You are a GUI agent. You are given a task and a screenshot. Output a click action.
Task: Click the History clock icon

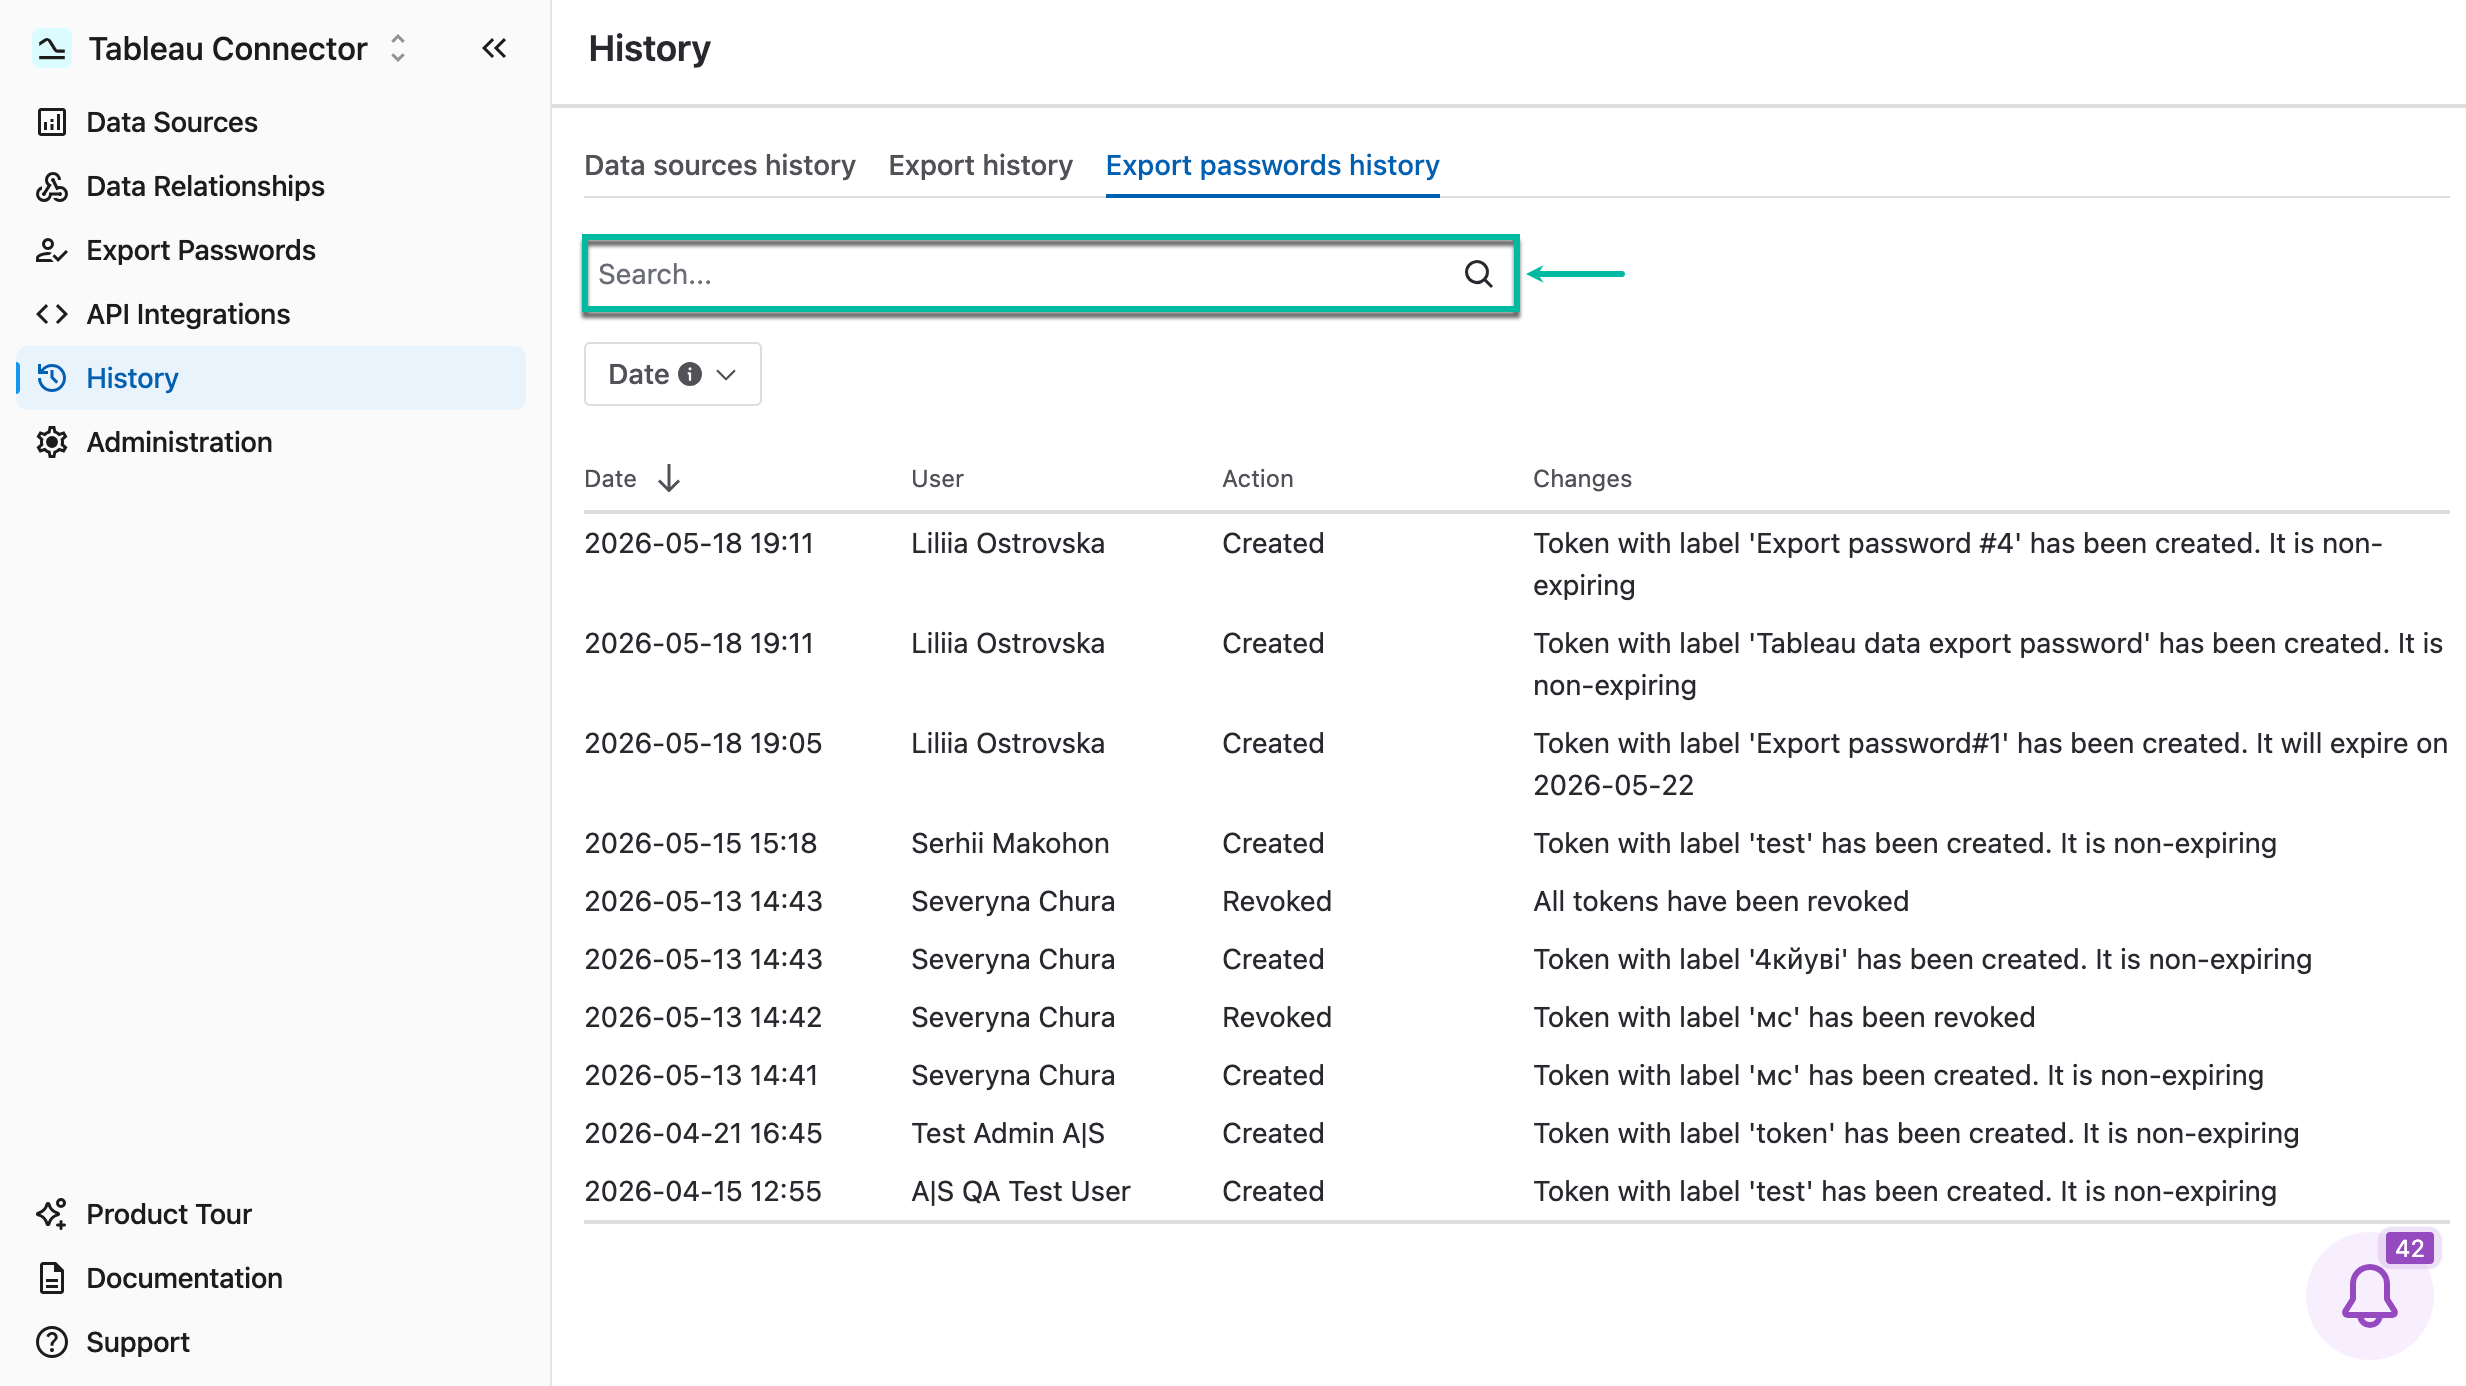click(x=52, y=378)
